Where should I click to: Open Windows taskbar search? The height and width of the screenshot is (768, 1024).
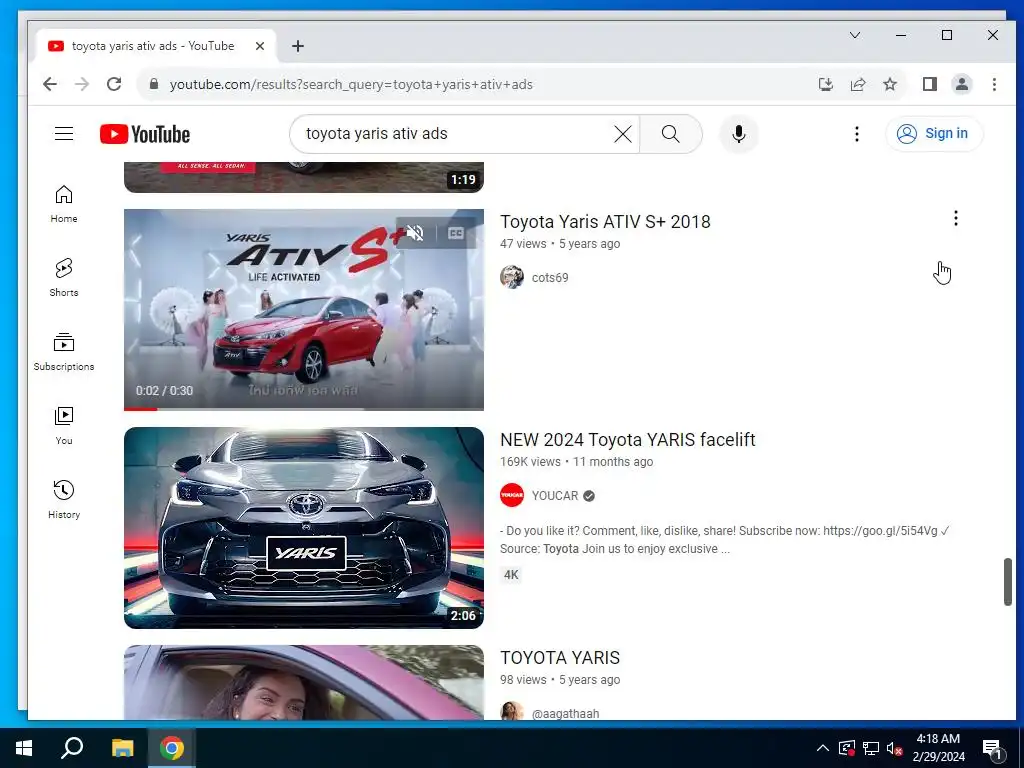pos(72,748)
